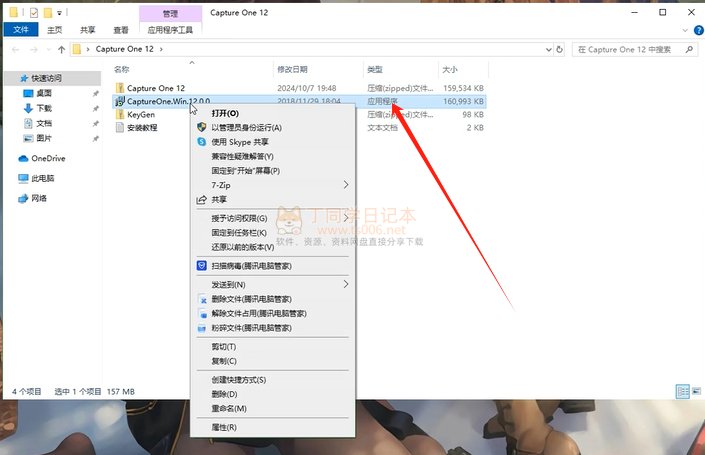Viewport: 705px width, 455px height.
Task: Select OneDrive in the navigation pane
Action: click(x=48, y=158)
